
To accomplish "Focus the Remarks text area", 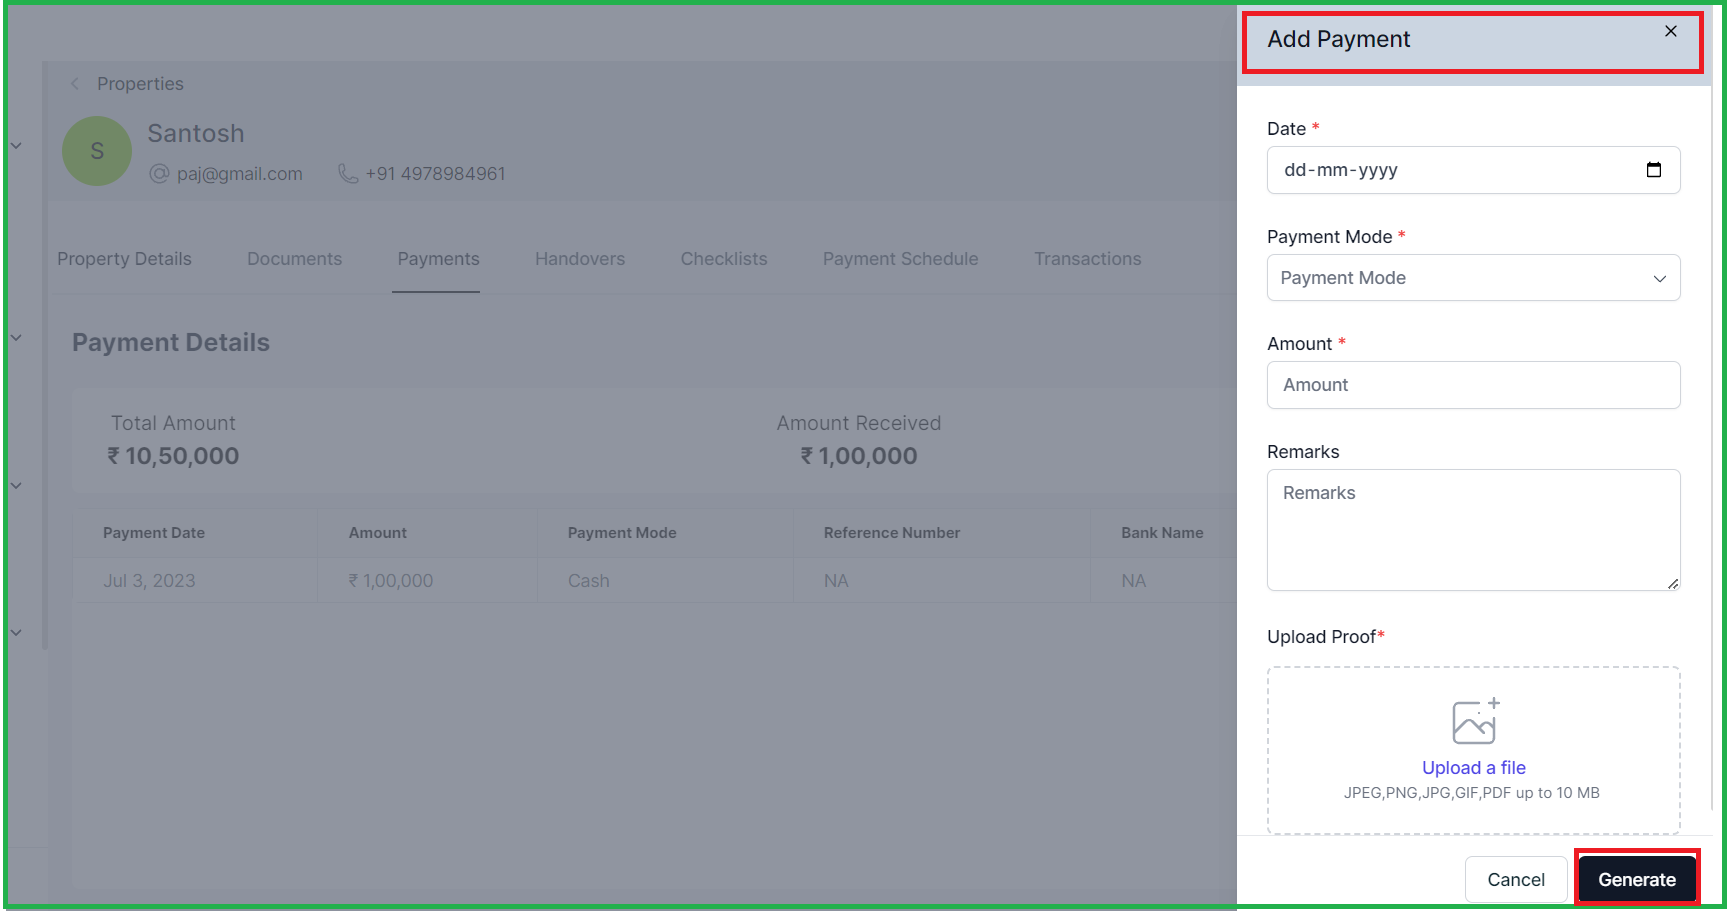I will [x=1473, y=530].
